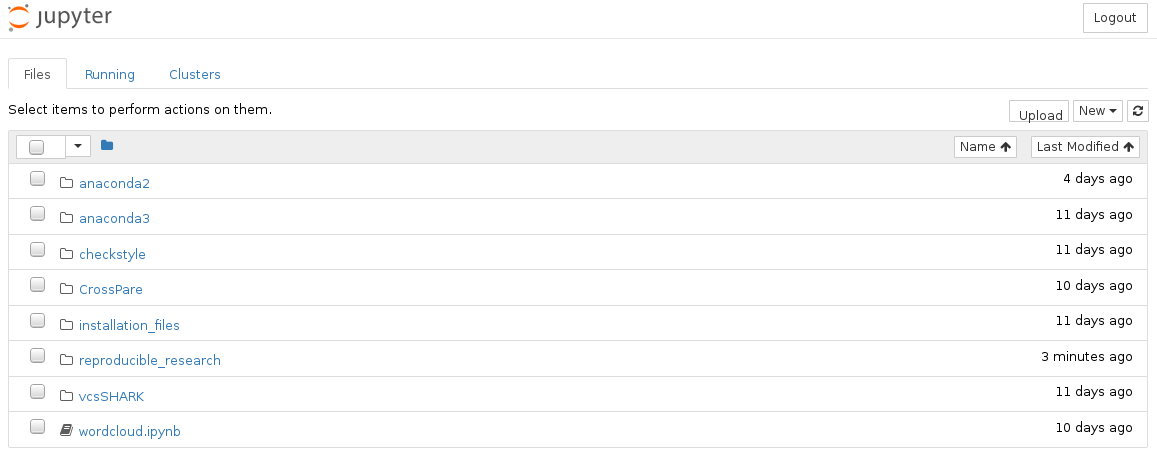The image size is (1157, 455).
Task: Sort the list by Name
Action: [x=985, y=147]
